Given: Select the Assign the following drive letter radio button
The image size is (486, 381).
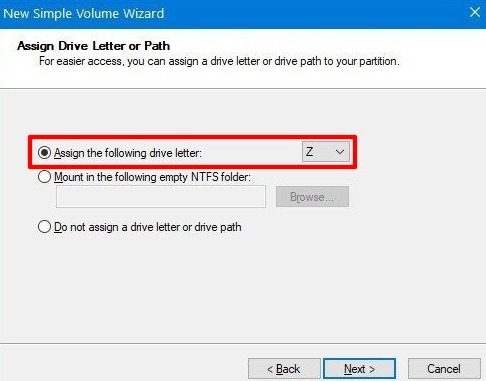Looking at the screenshot, I should tap(44, 153).
